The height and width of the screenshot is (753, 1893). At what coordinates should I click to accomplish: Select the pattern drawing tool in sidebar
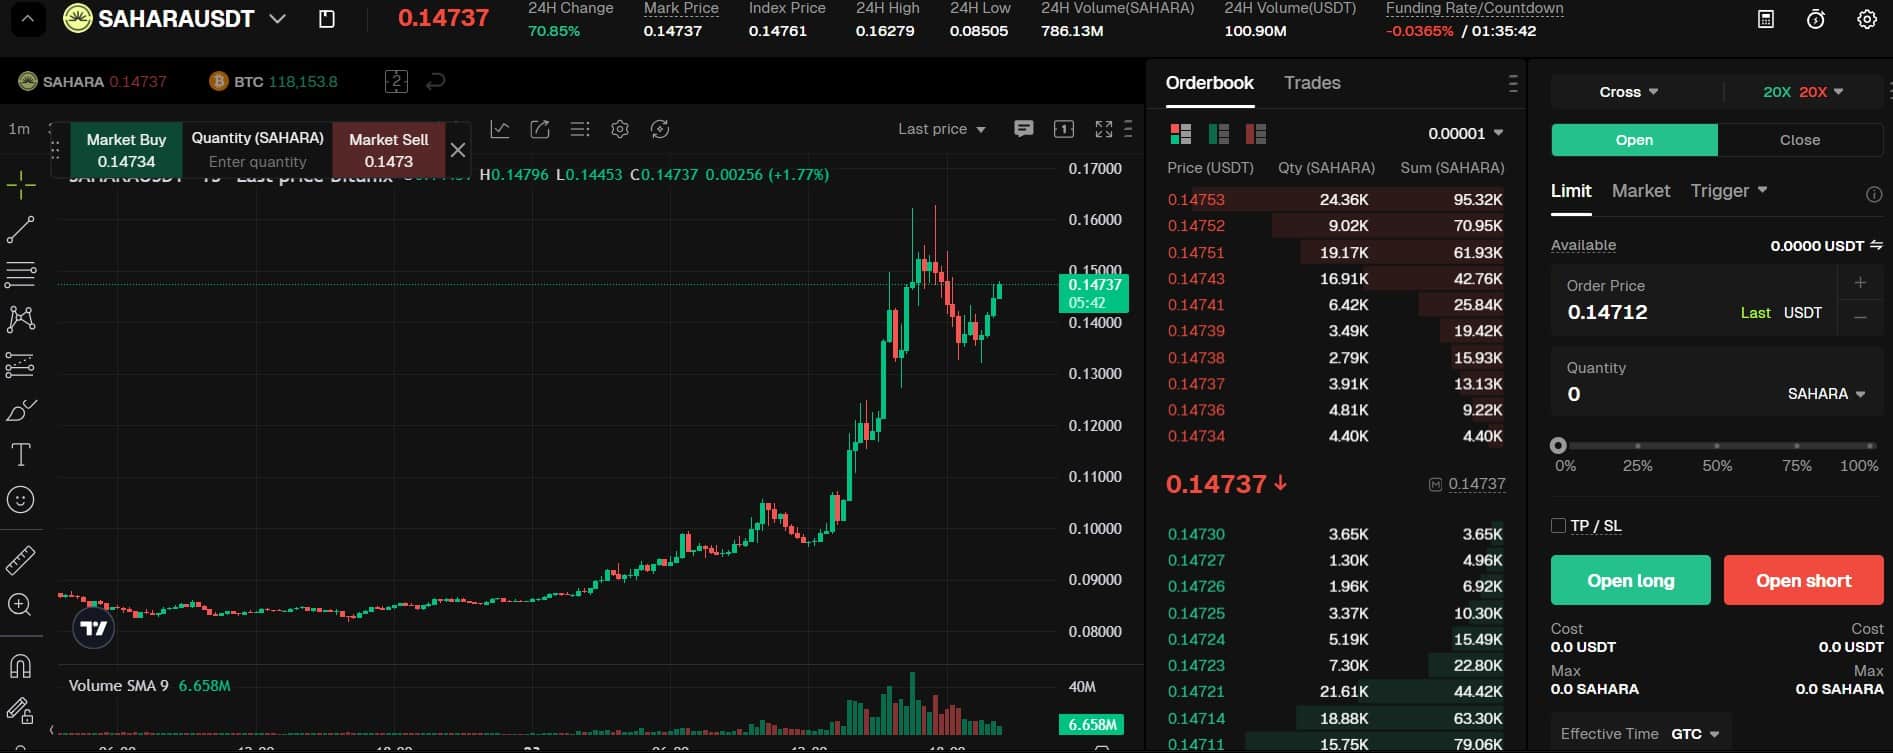pos(20,319)
